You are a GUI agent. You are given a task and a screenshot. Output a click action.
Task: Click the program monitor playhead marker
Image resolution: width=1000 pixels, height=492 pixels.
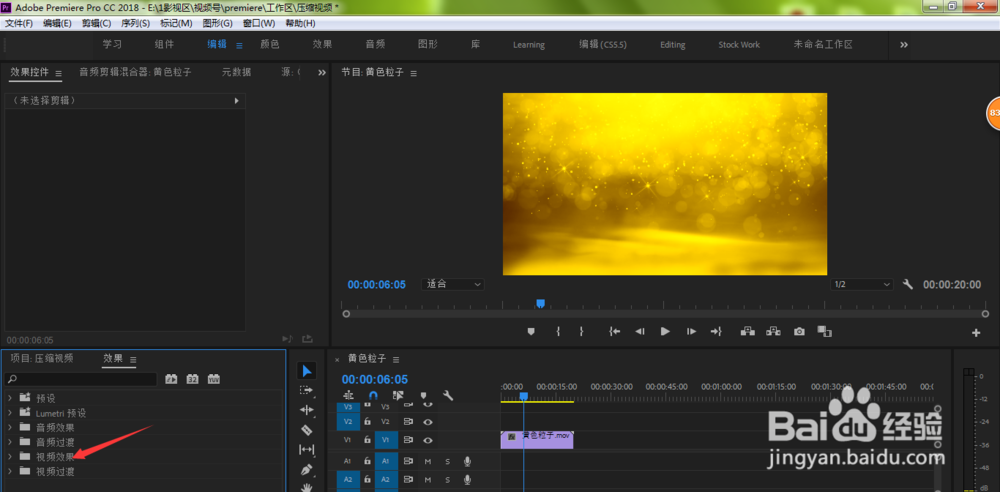[x=540, y=304]
